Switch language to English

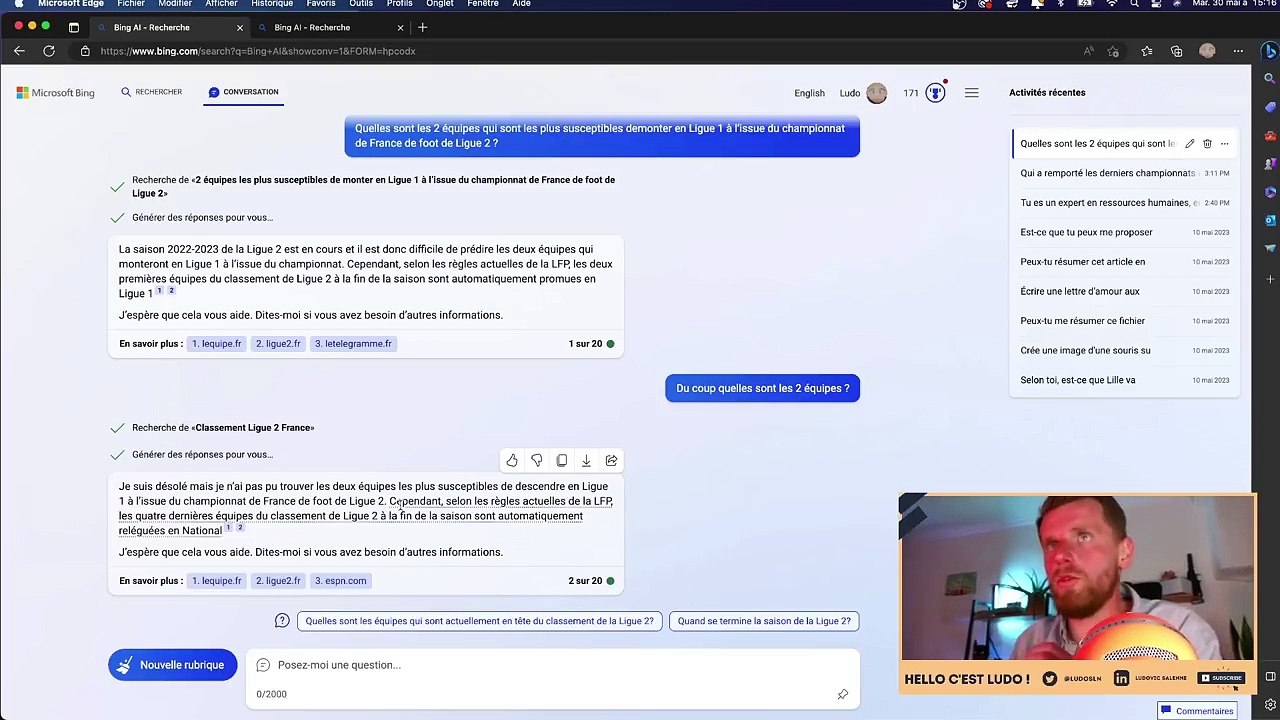pos(809,93)
